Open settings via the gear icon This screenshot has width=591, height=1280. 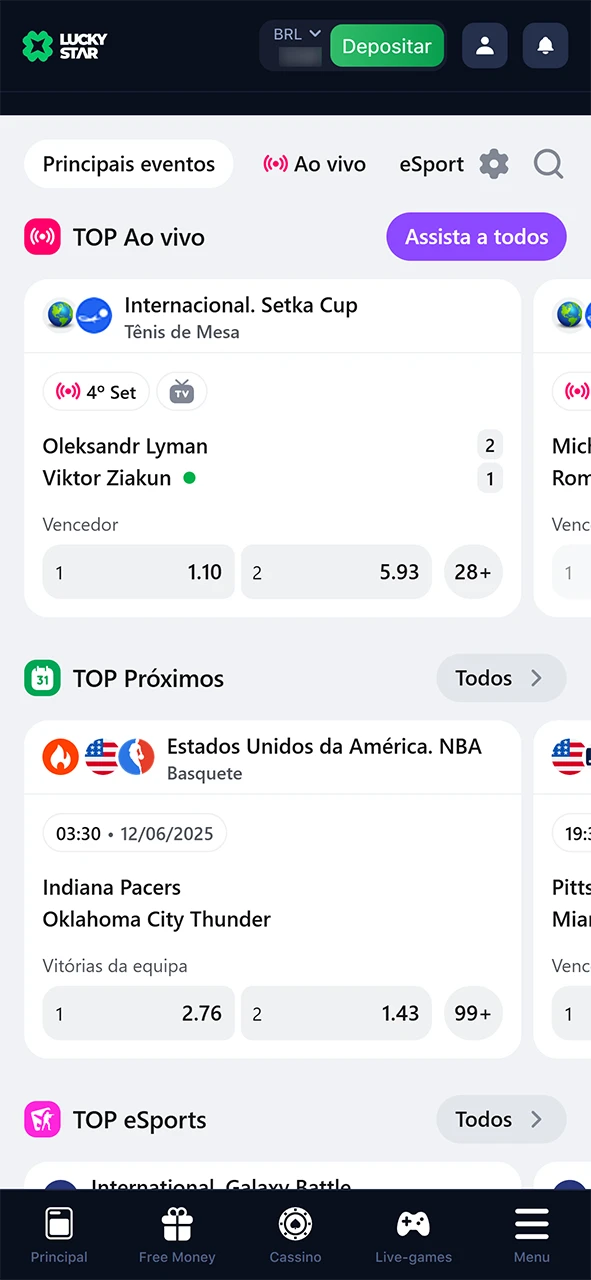coord(493,164)
